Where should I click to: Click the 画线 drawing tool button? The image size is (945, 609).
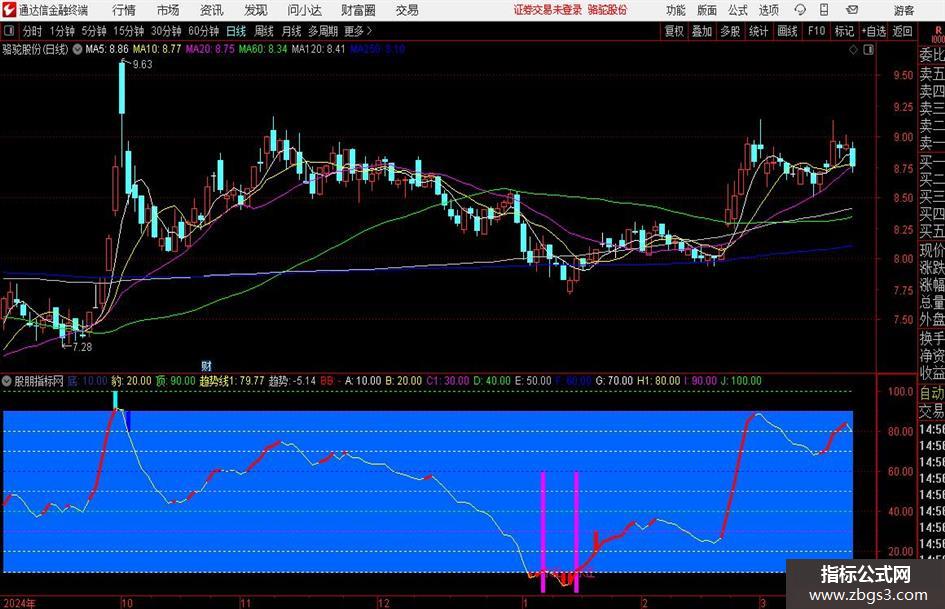pos(787,31)
